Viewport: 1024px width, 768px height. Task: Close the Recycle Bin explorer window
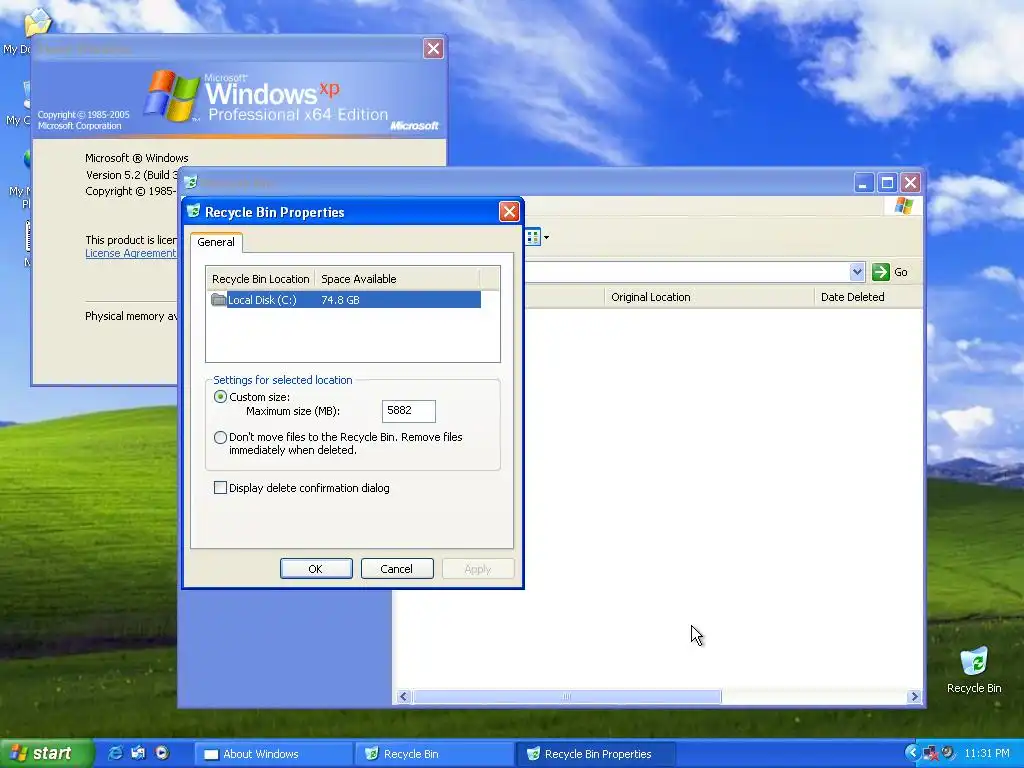[910, 183]
